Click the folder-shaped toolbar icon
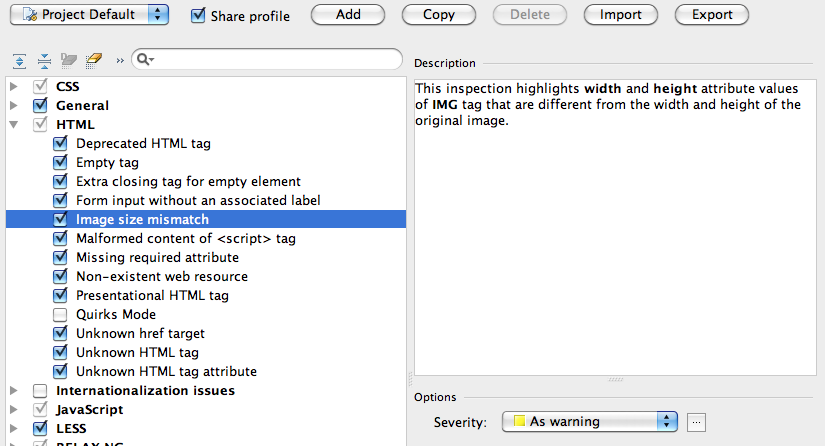Image resolution: width=825 pixels, height=446 pixels. coord(70,61)
